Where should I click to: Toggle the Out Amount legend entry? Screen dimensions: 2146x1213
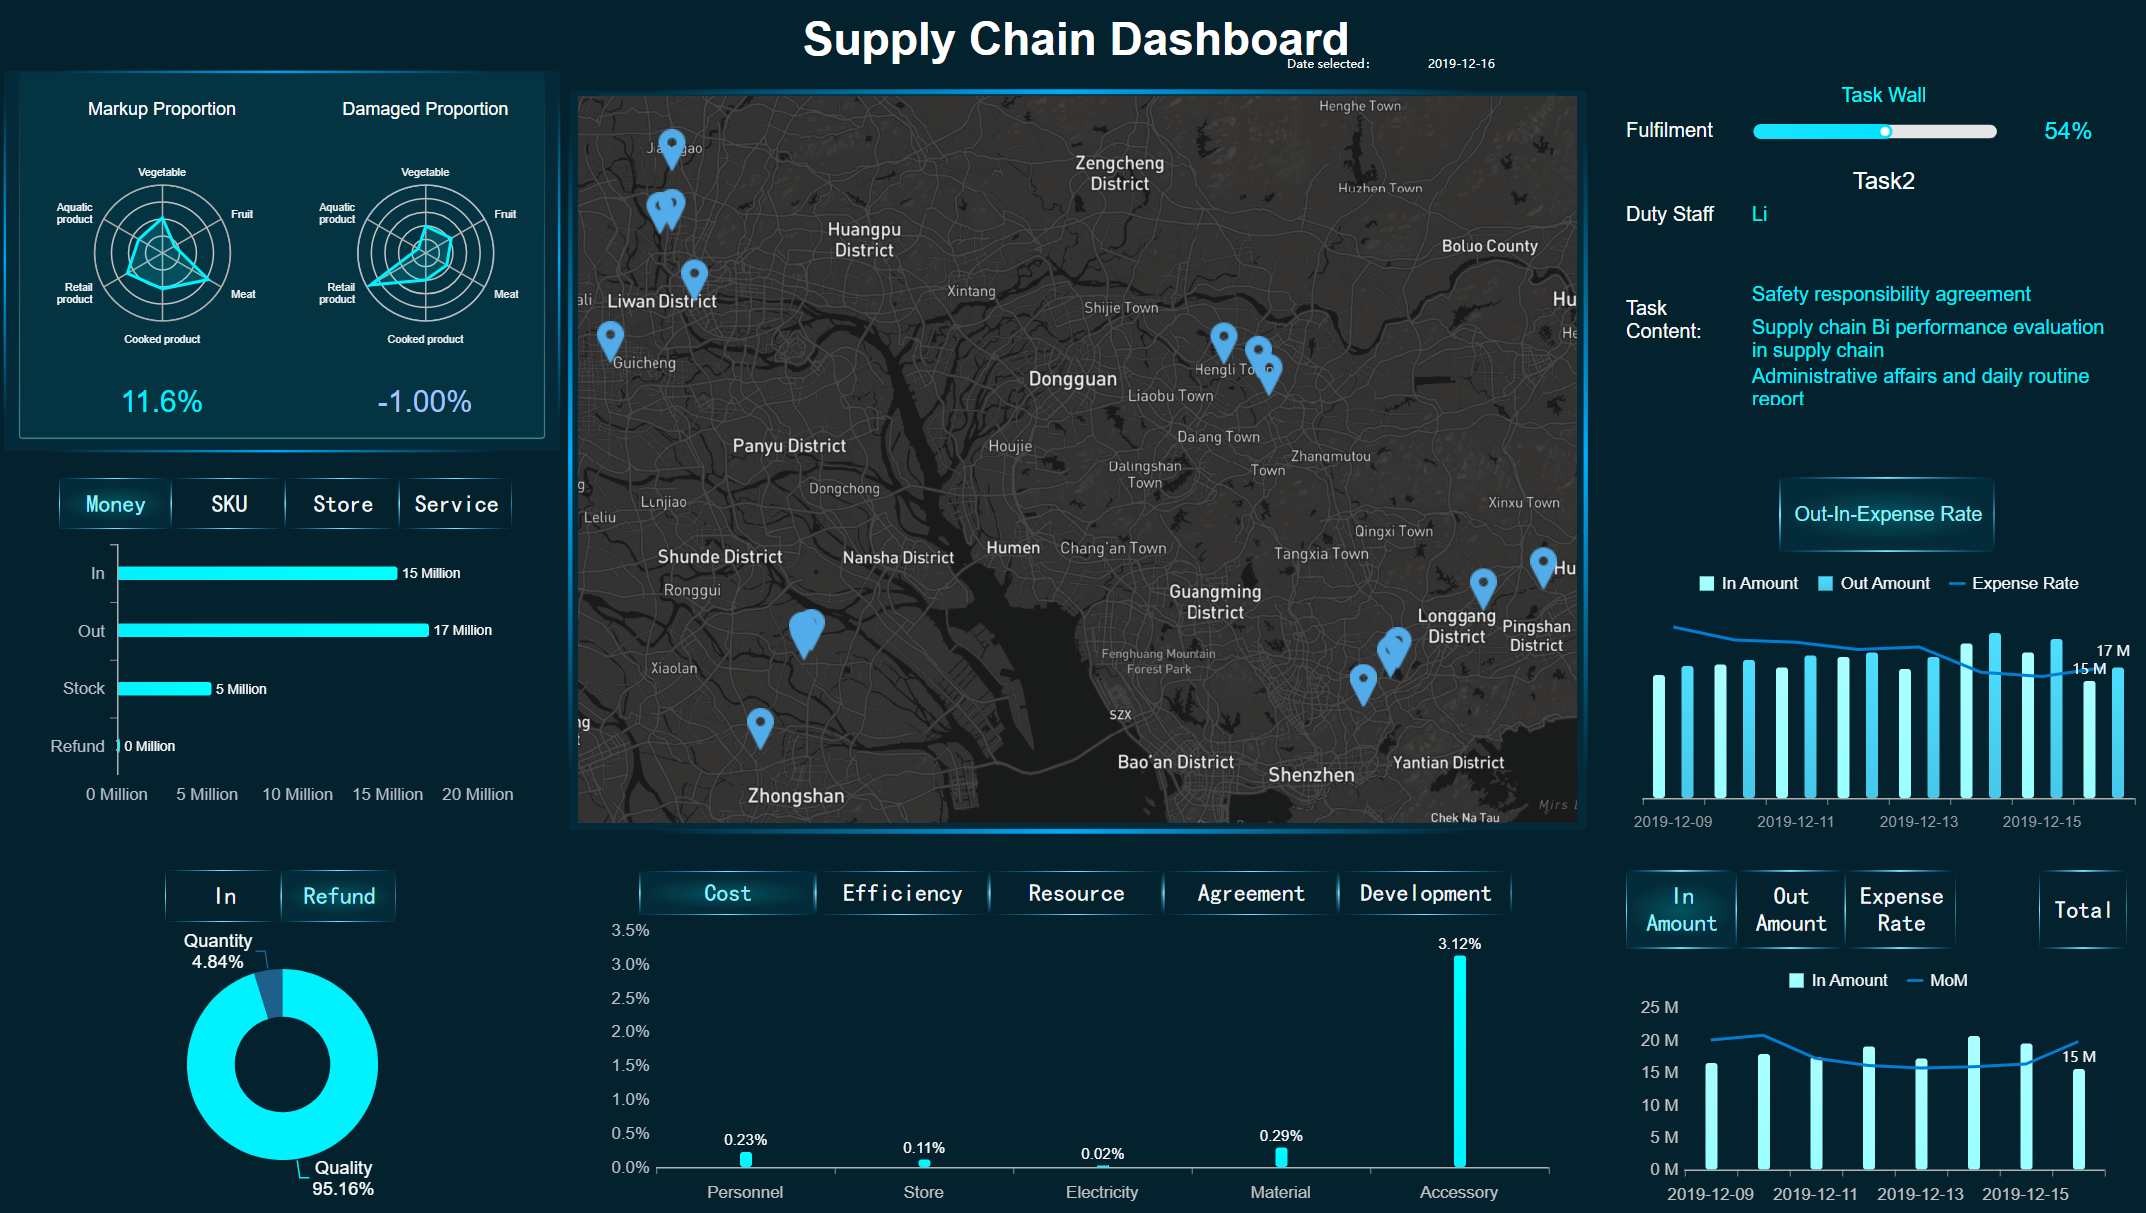coord(1873,583)
